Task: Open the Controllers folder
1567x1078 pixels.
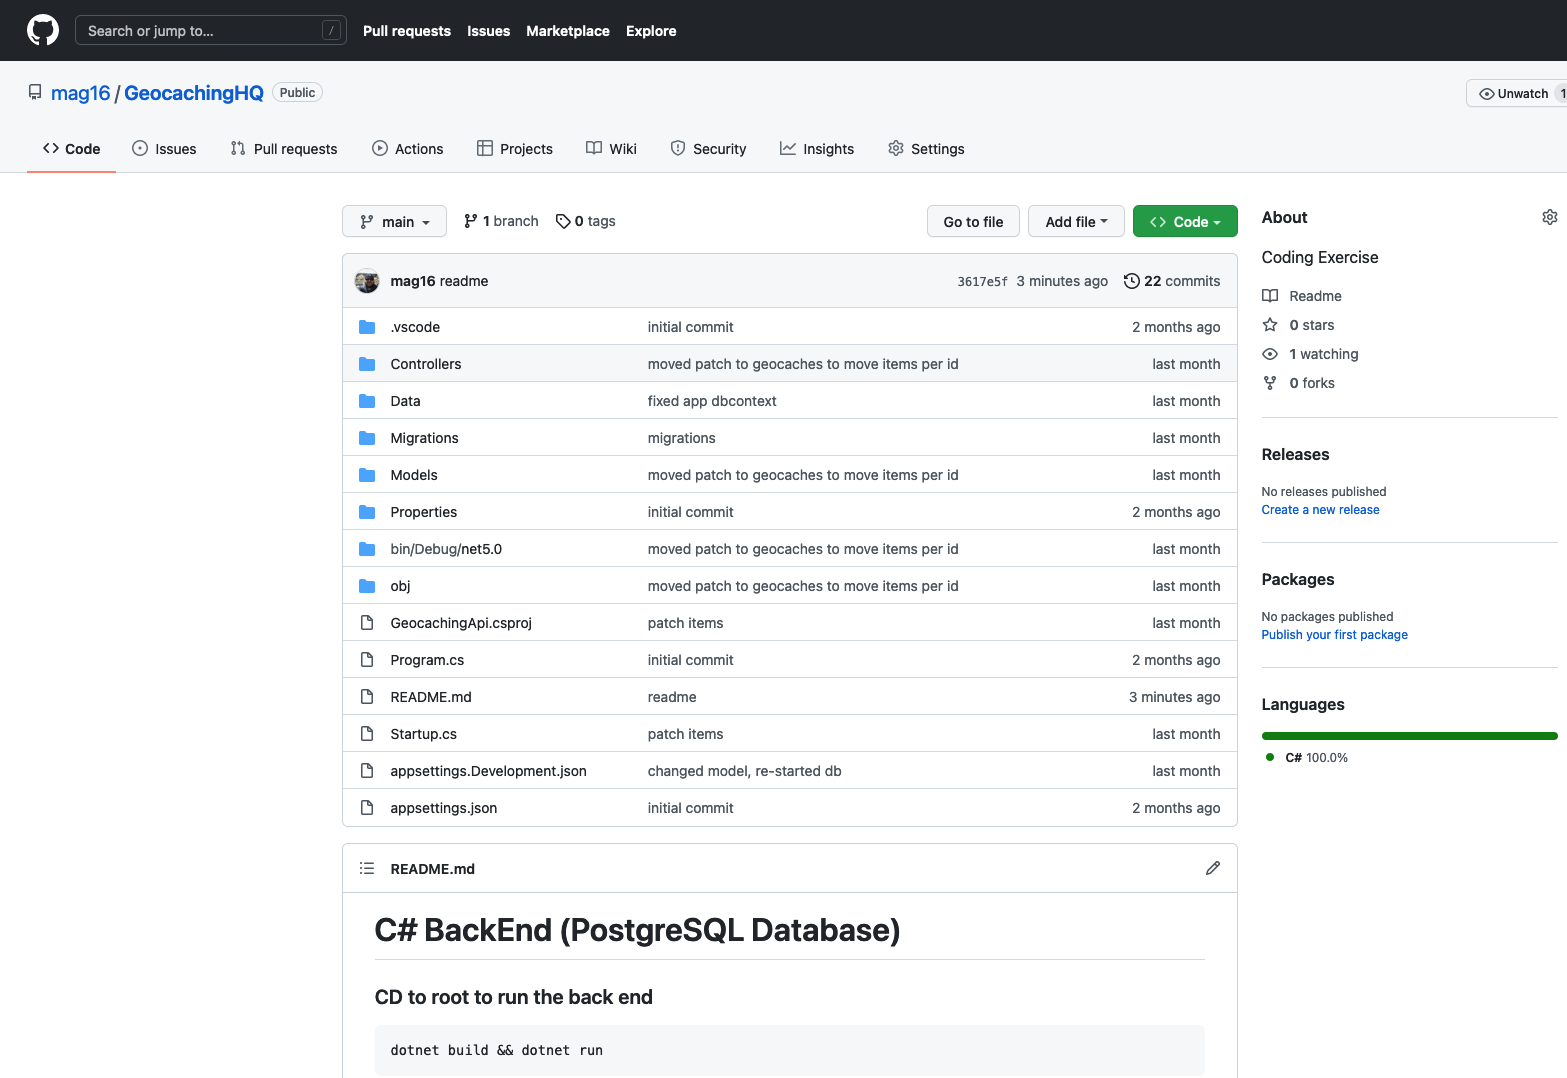Action: click(x=426, y=364)
